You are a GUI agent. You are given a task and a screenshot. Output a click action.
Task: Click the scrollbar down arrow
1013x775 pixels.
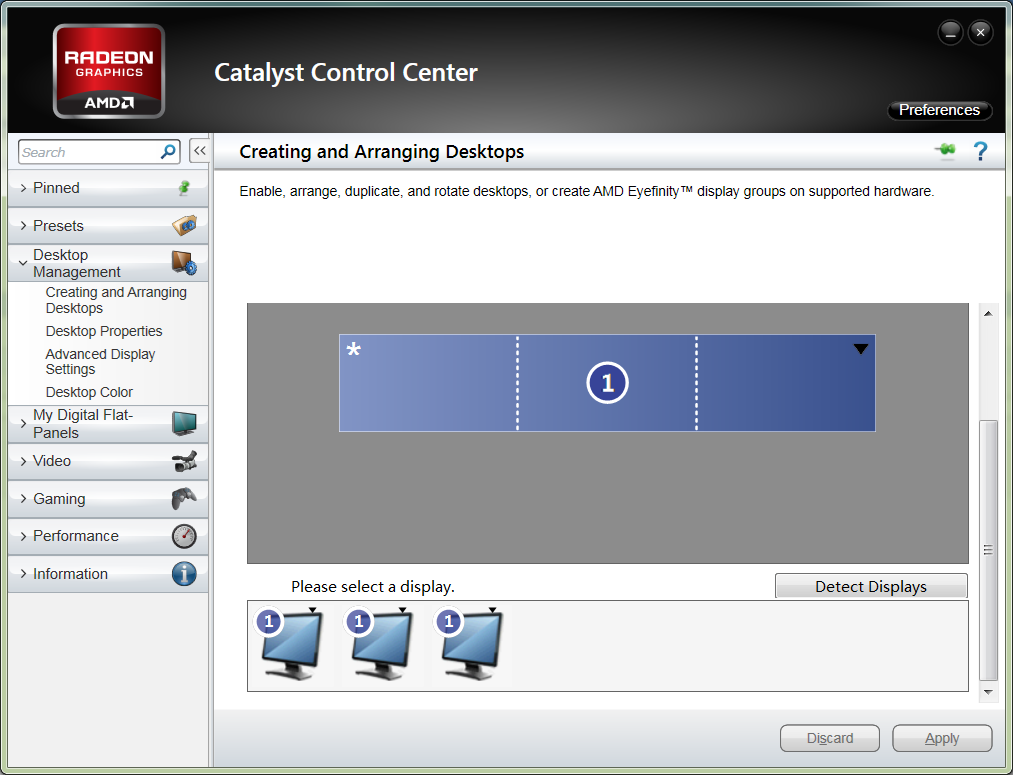coord(988,692)
